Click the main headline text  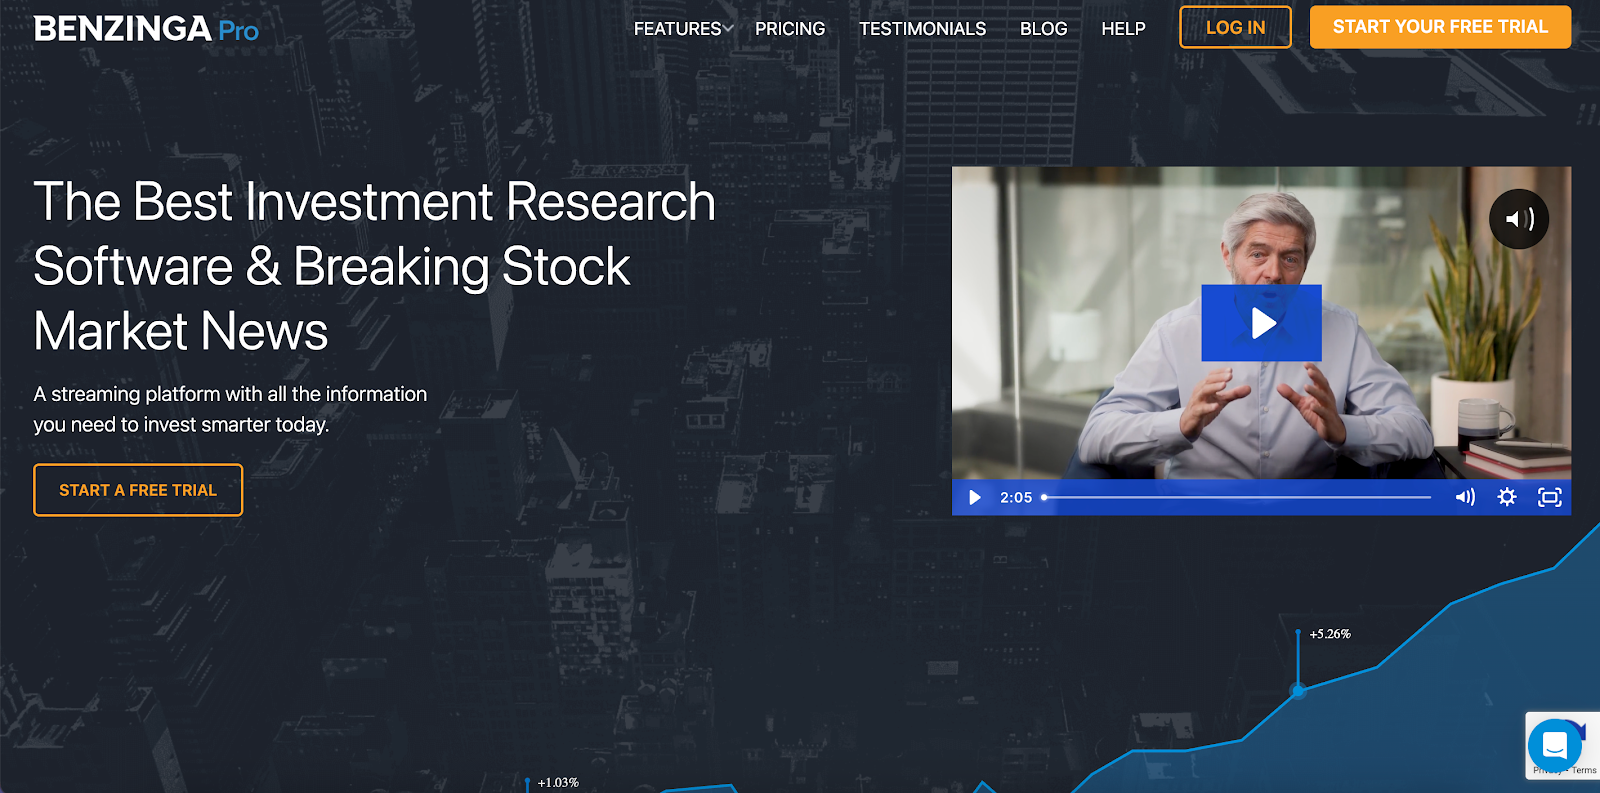click(374, 266)
